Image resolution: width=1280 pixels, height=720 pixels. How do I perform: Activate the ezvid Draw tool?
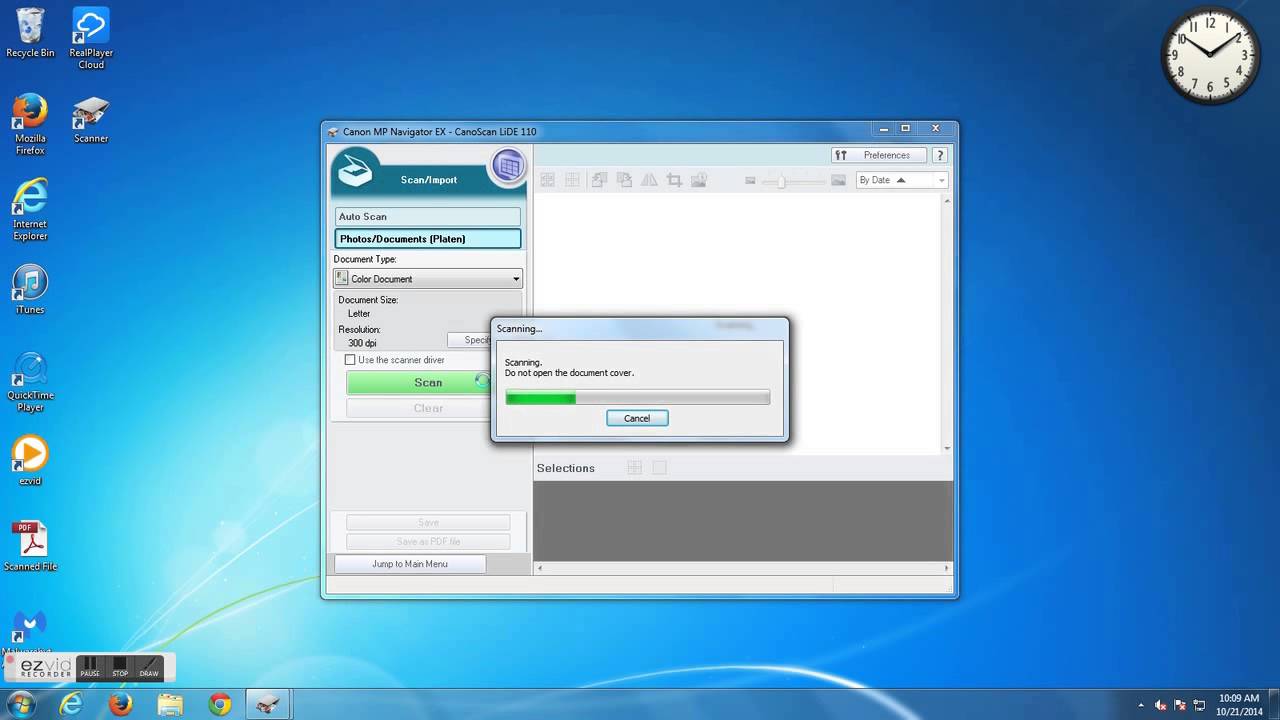pyautogui.click(x=149, y=667)
